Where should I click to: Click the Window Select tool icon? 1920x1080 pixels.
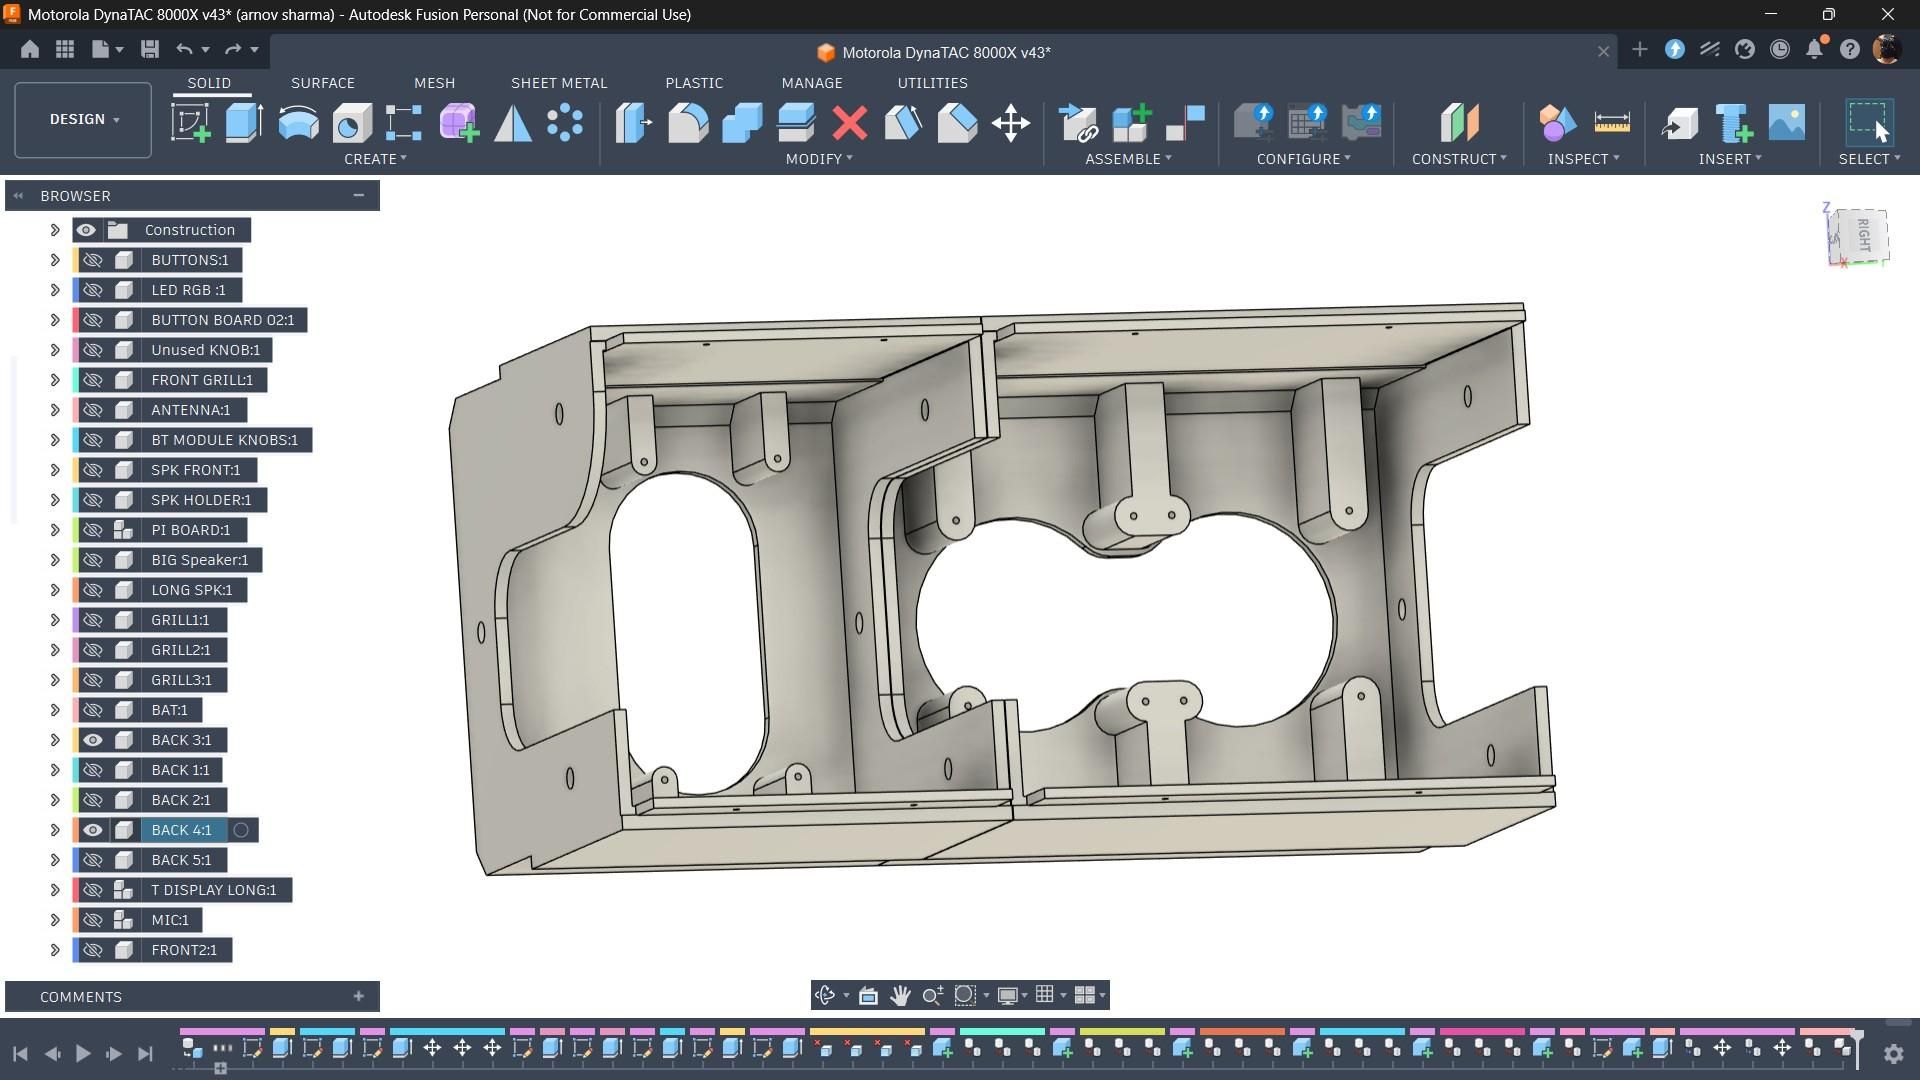click(x=1868, y=122)
